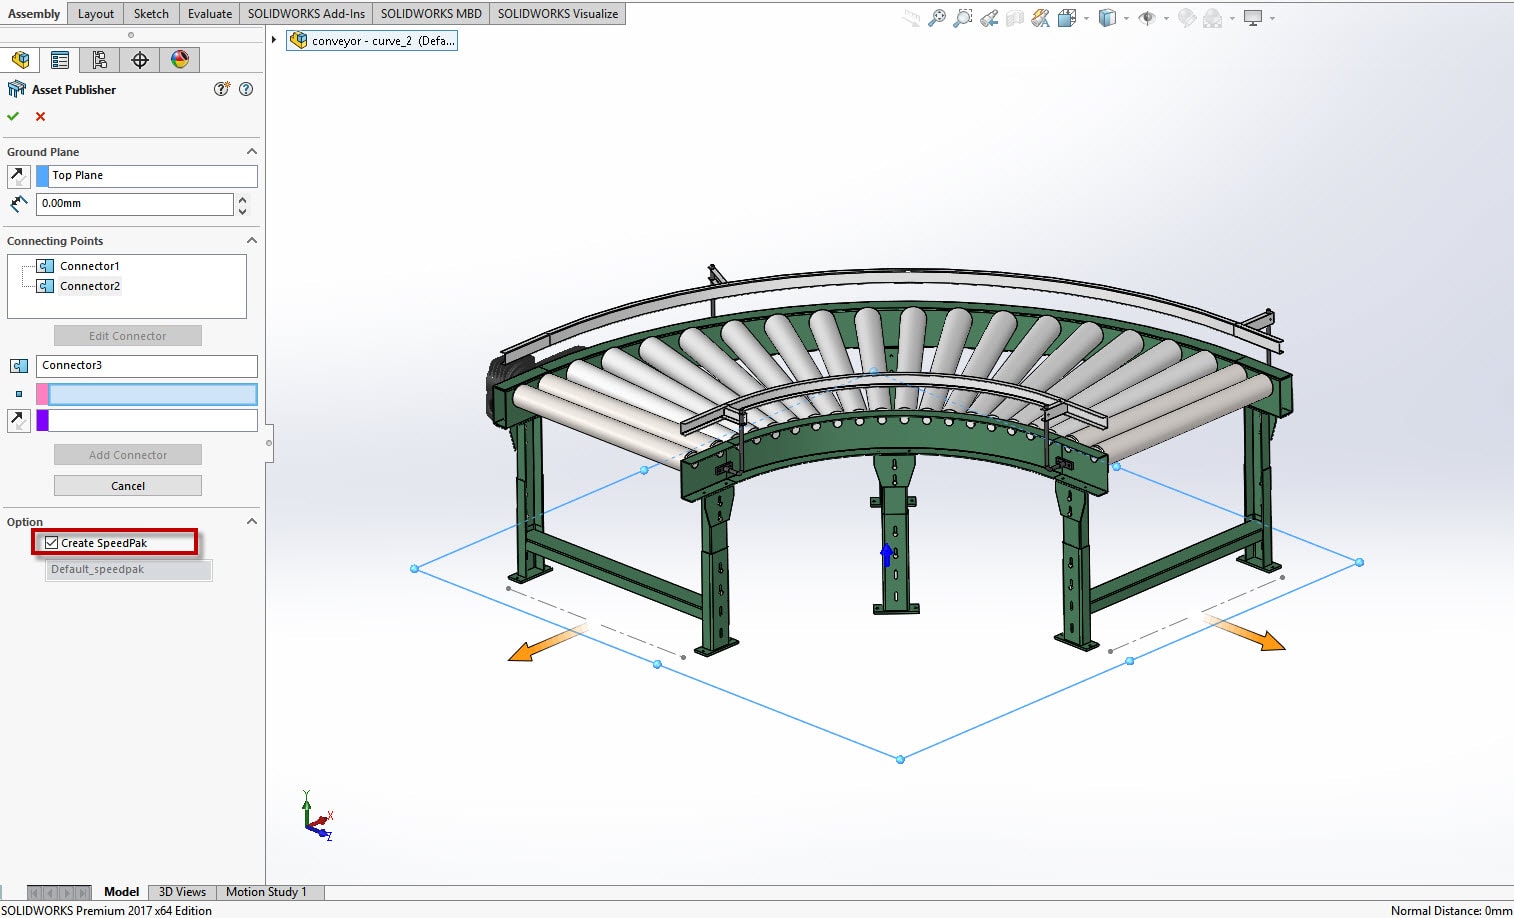Expand the conveyor - curve_2 flyout tree
Image resolution: width=1514 pixels, height=918 pixels.
pos(274,40)
